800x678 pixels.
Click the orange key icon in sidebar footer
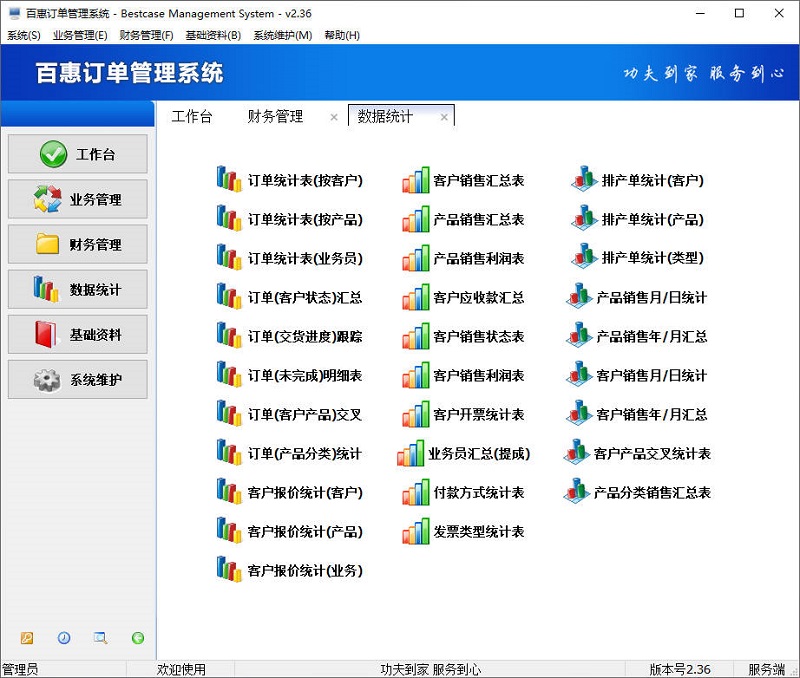tap(27, 638)
